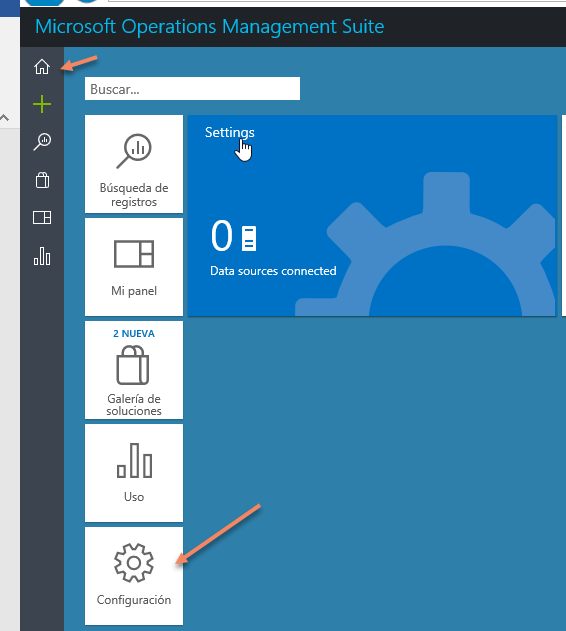
Task: Click the large 0 count number
Action: click(x=221, y=236)
